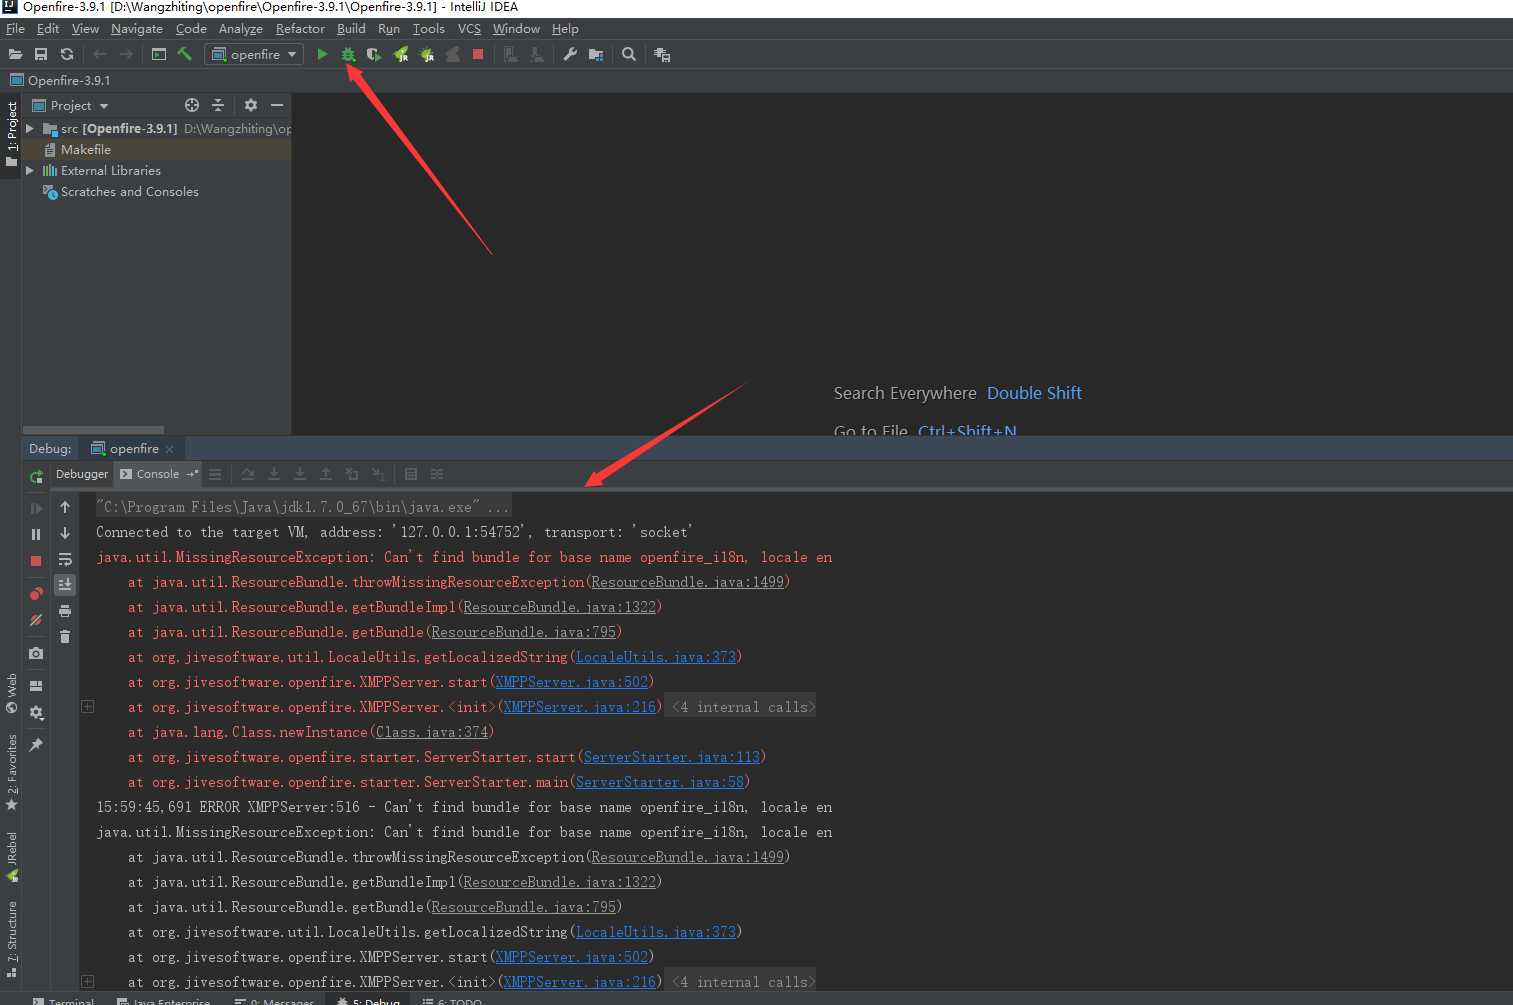Open the Project view selector dropdown

click(x=70, y=105)
